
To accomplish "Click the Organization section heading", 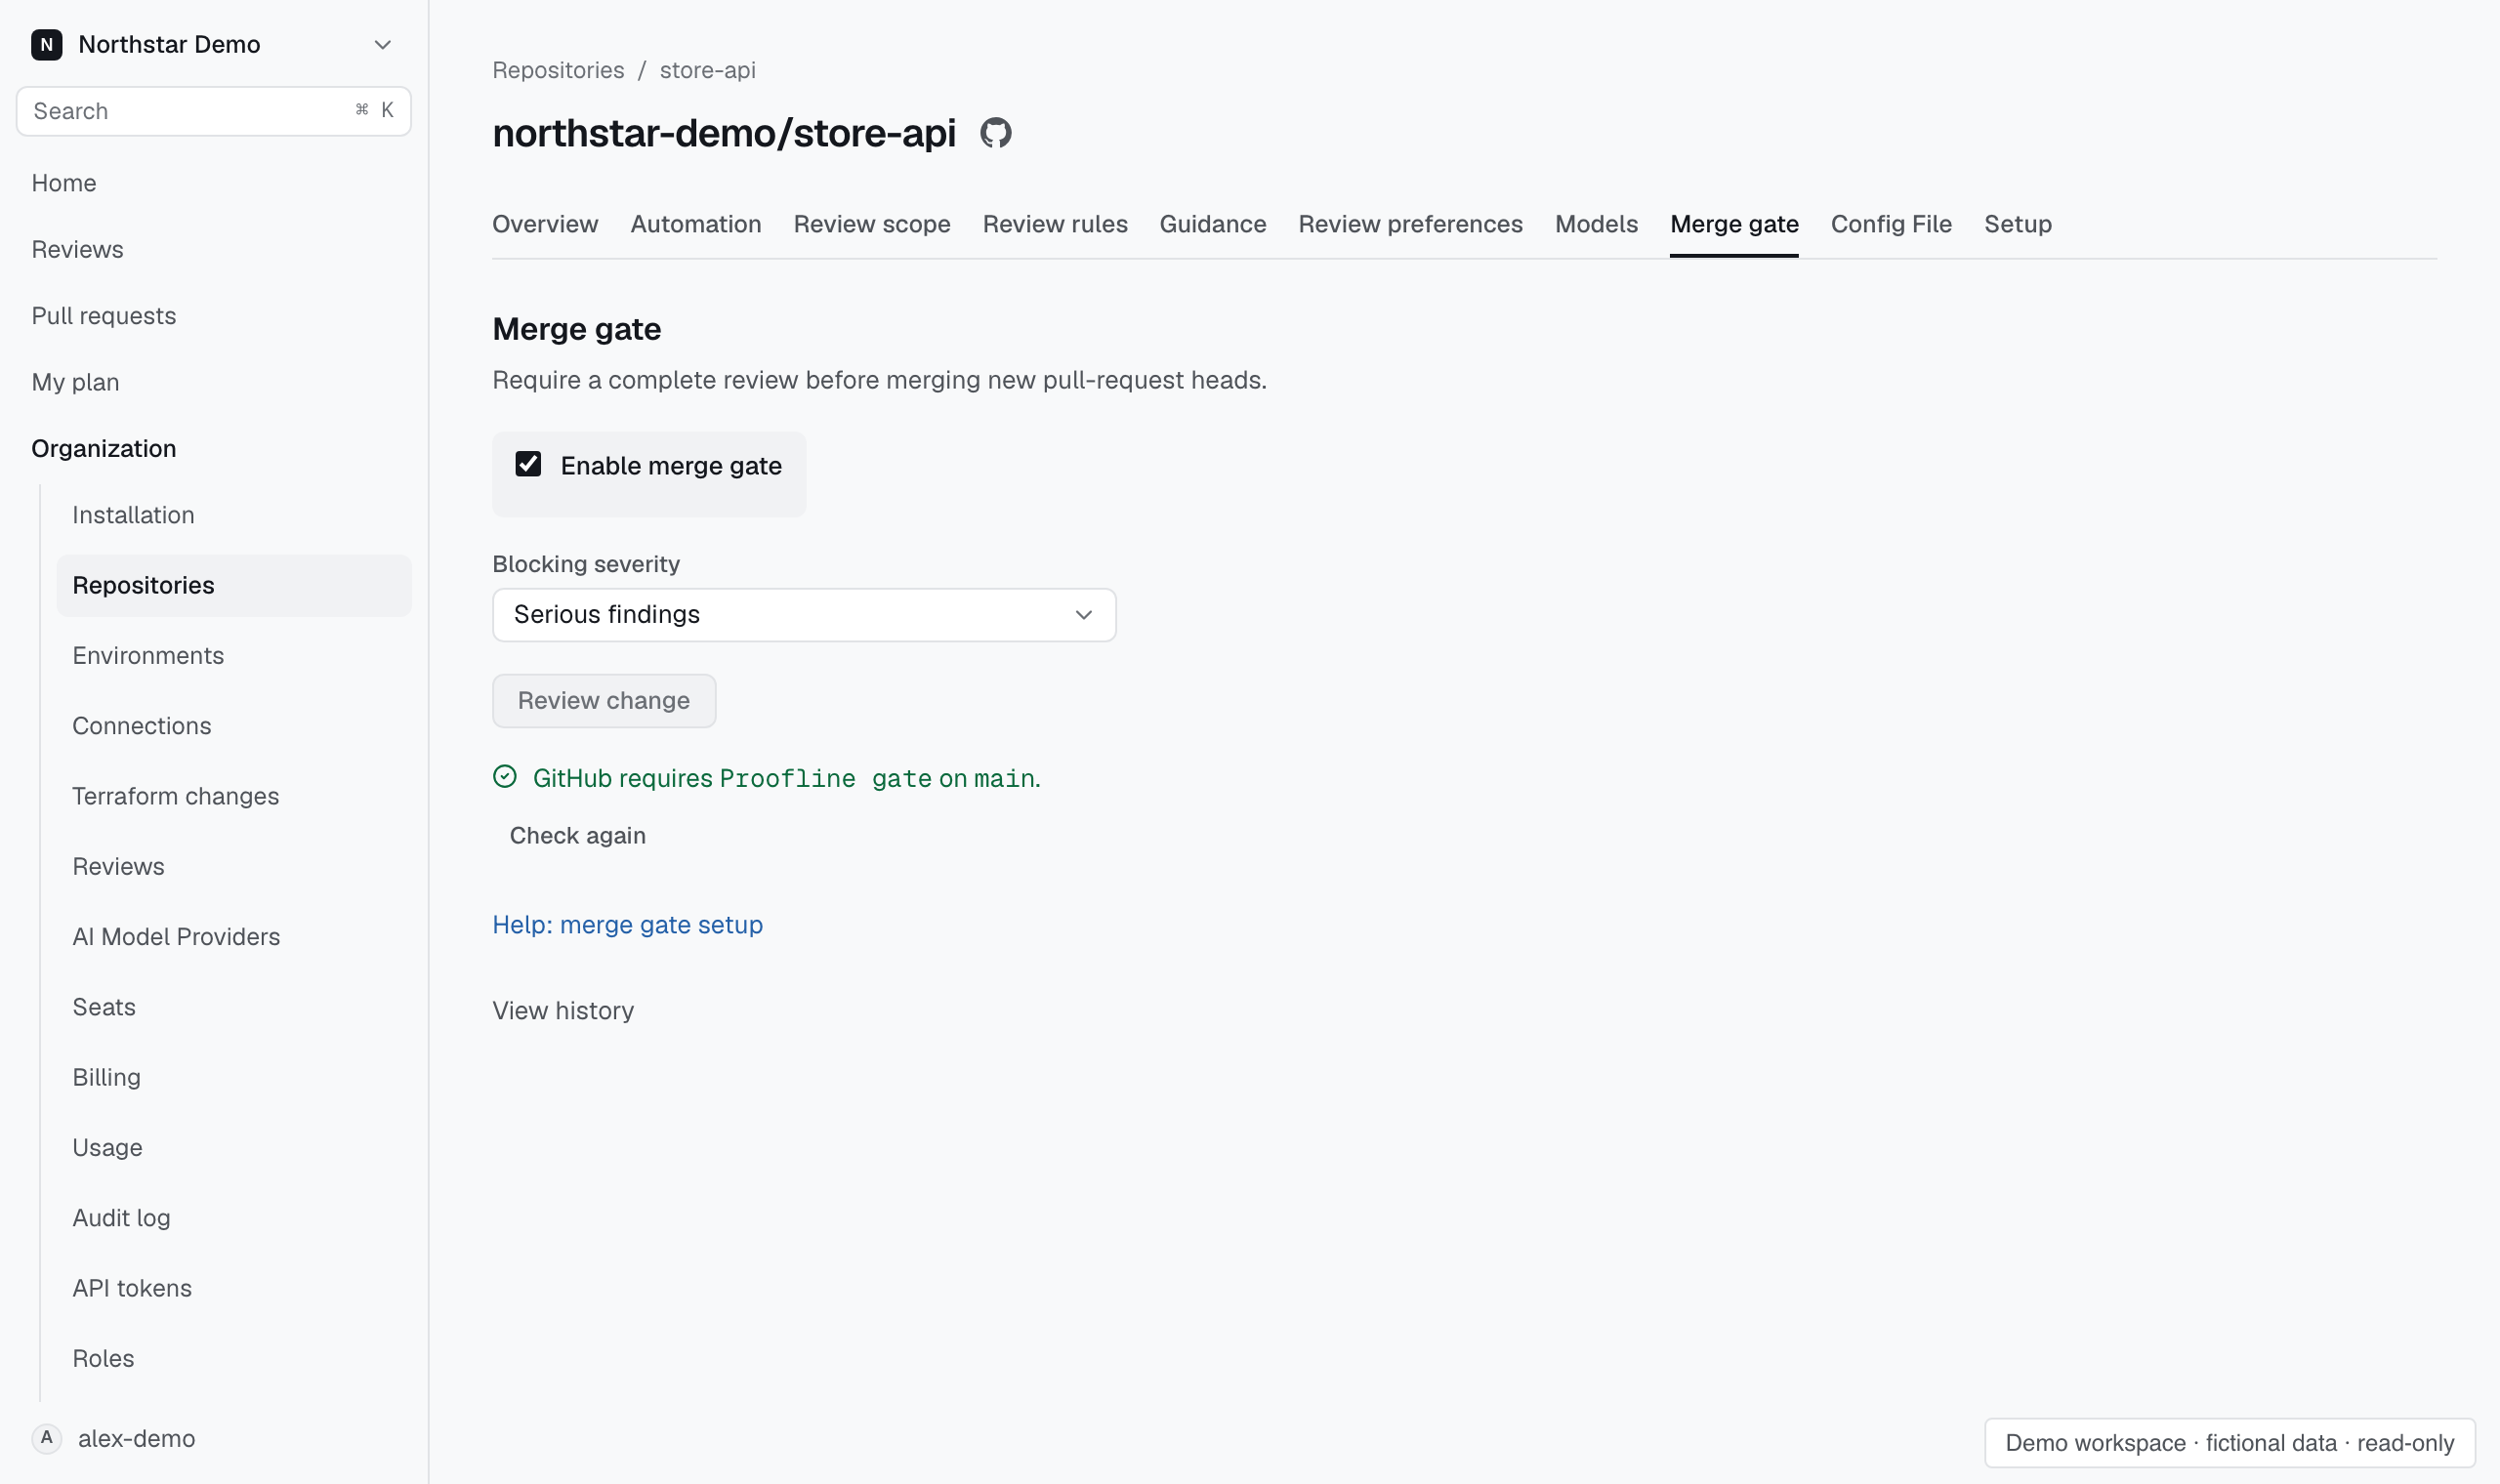I will click(104, 449).
